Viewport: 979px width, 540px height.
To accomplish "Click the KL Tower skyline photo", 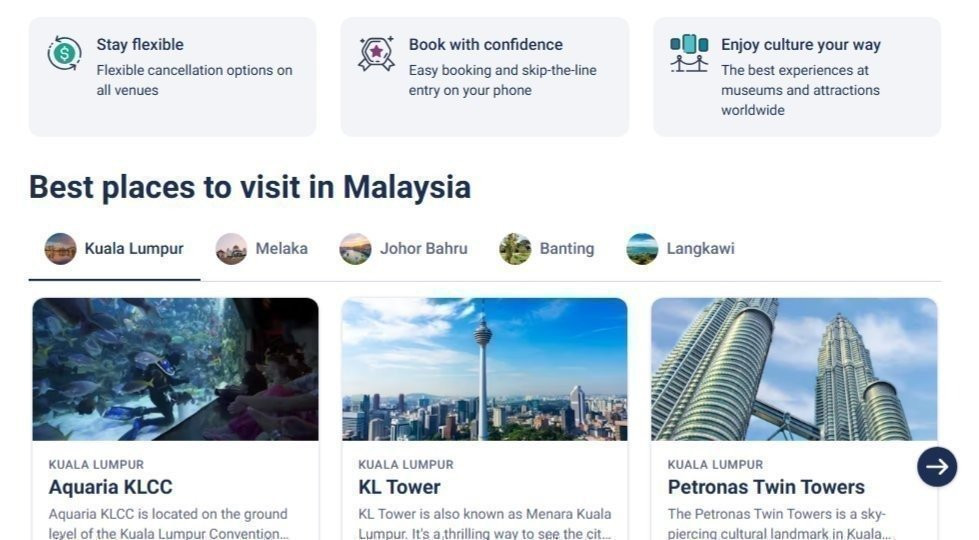I will (x=485, y=369).
